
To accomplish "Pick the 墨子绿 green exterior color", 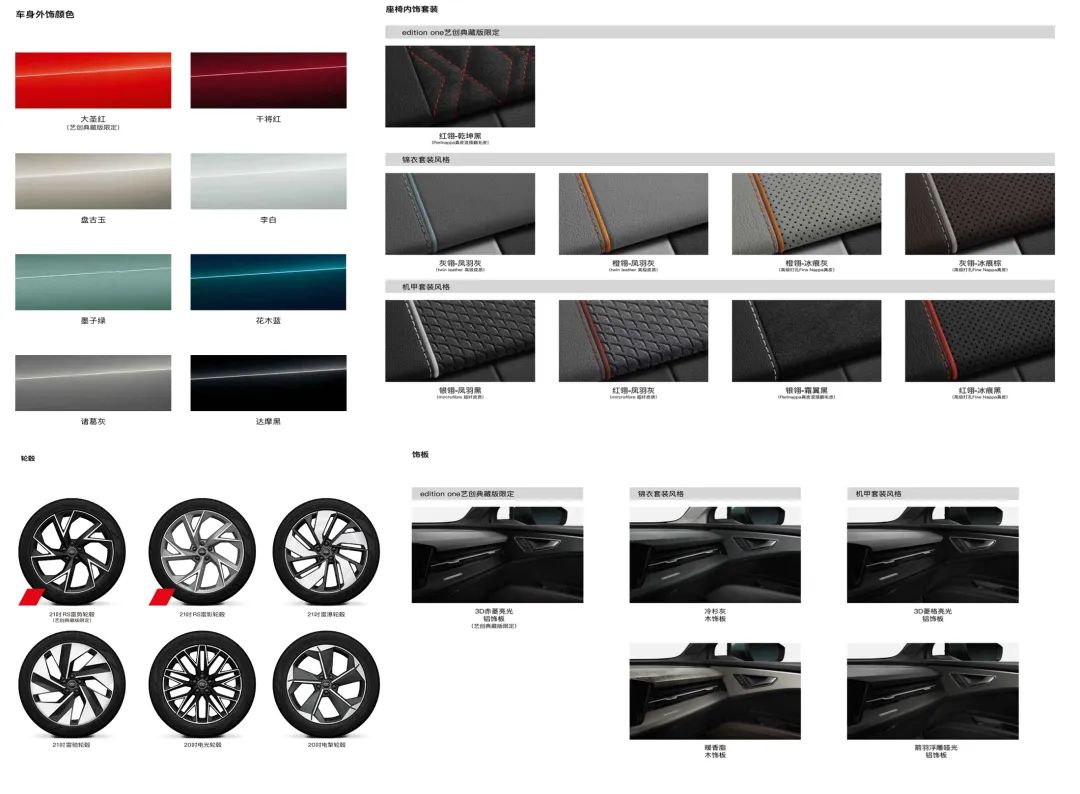I will pos(93,282).
